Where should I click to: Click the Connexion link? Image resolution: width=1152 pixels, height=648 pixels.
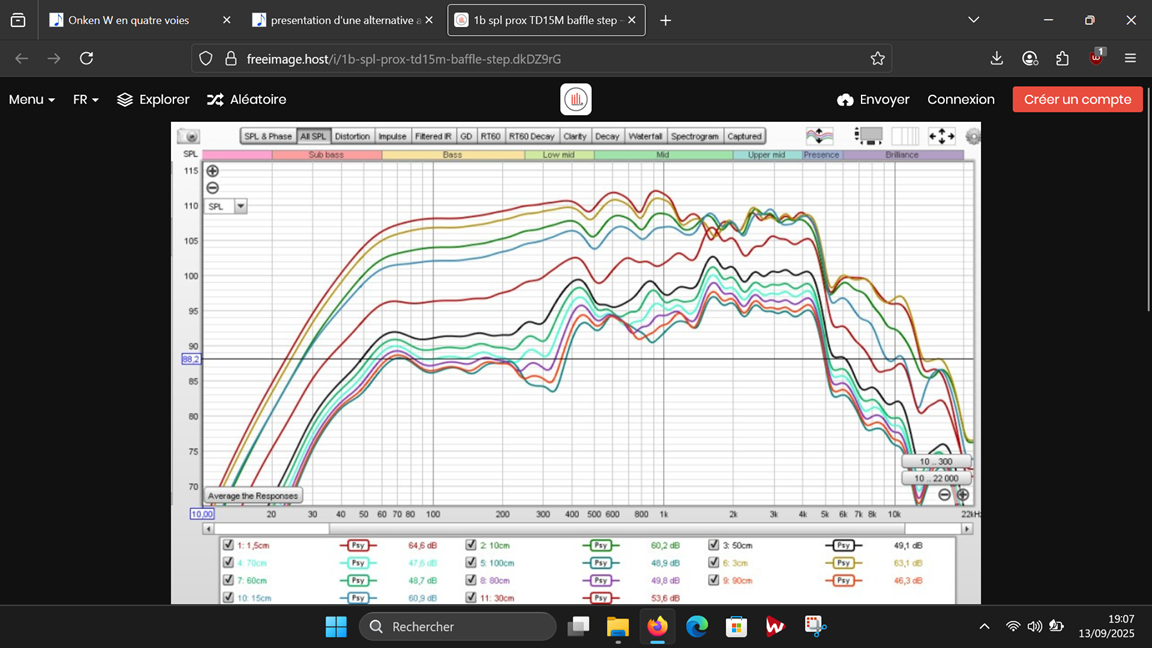click(x=960, y=99)
